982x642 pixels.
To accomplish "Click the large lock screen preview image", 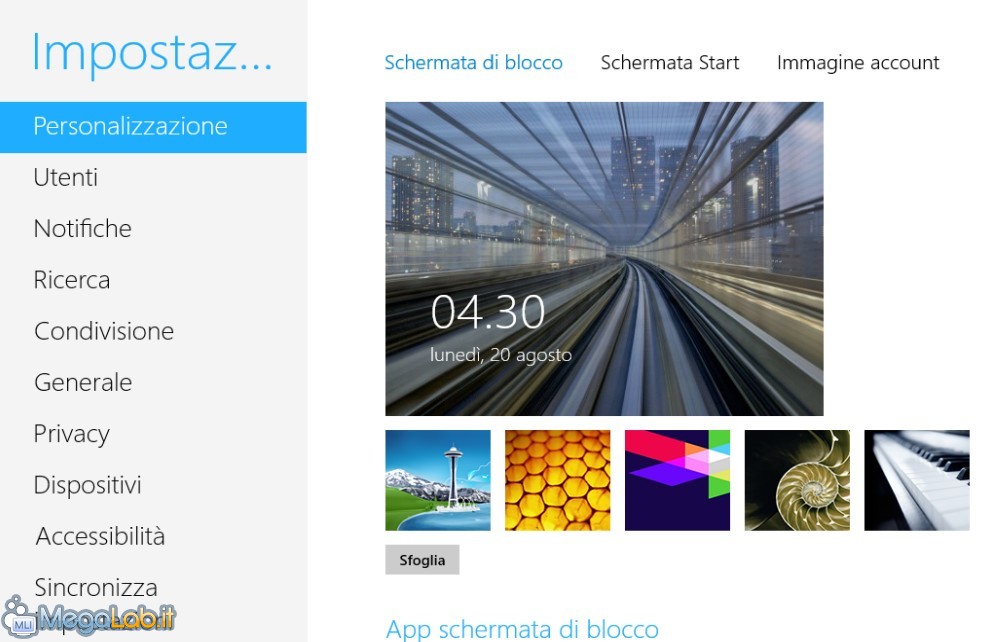I will (604, 259).
